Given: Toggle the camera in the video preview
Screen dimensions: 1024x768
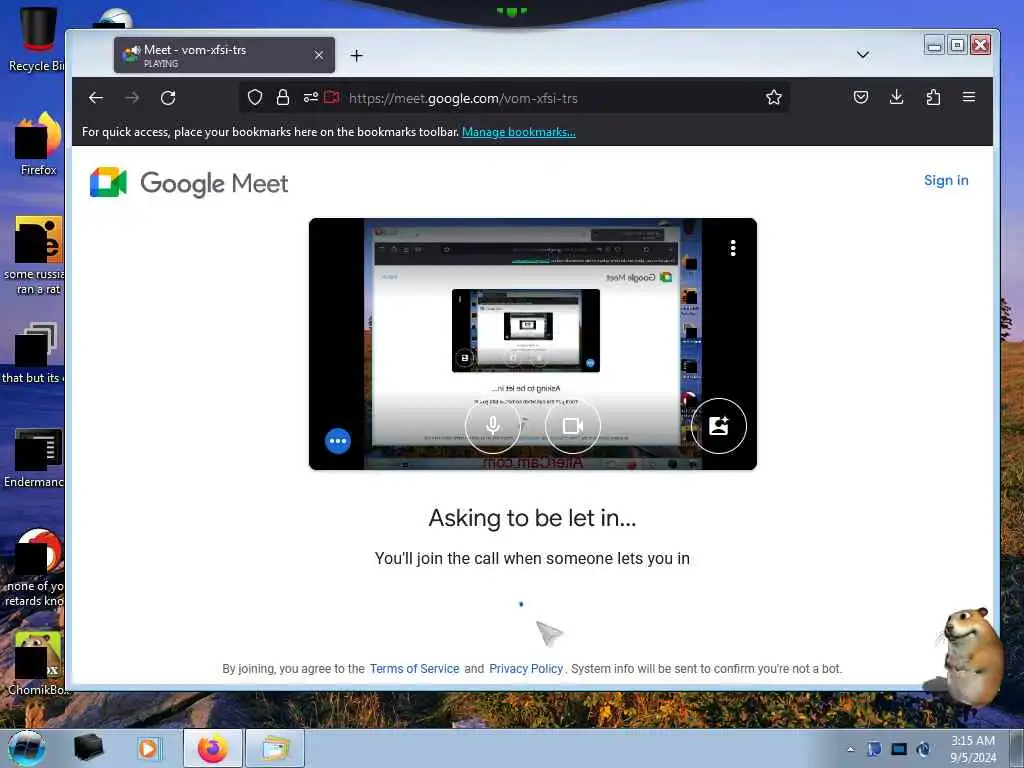Looking at the screenshot, I should (x=573, y=426).
